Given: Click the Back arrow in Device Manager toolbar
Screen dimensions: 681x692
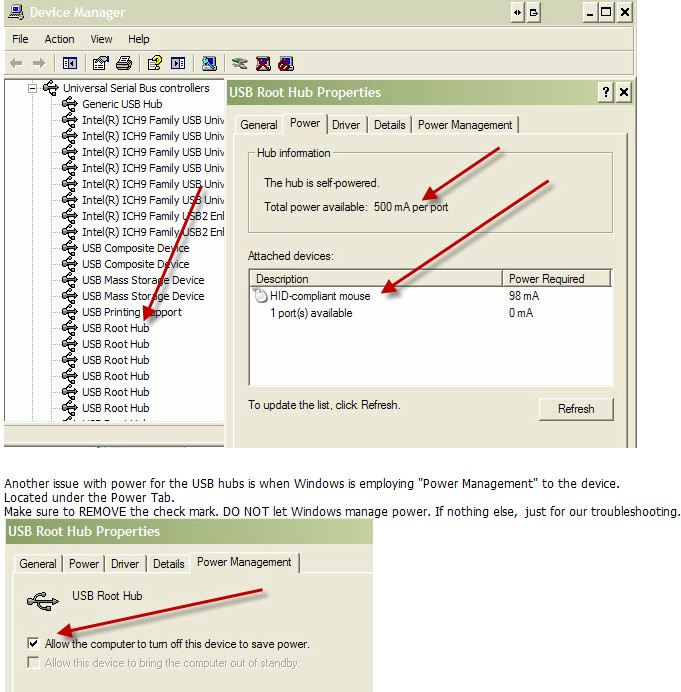Looking at the screenshot, I should (16, 64).
